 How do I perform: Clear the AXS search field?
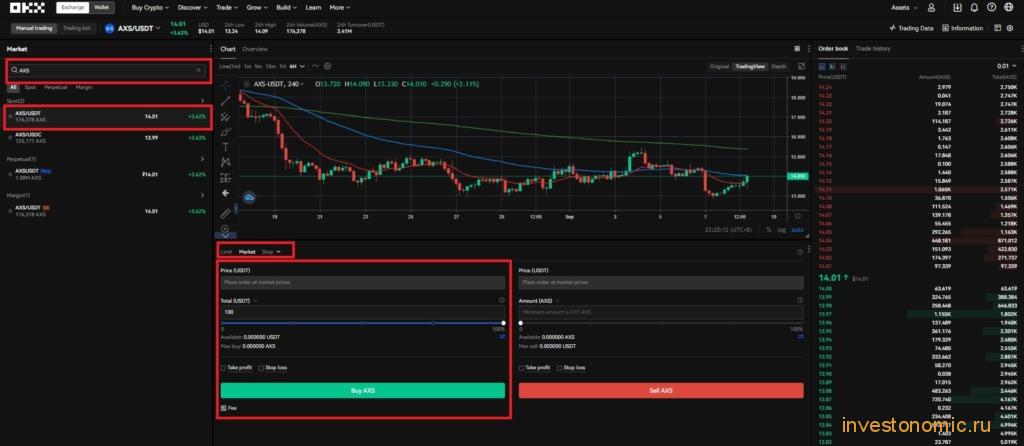point(199,70)
